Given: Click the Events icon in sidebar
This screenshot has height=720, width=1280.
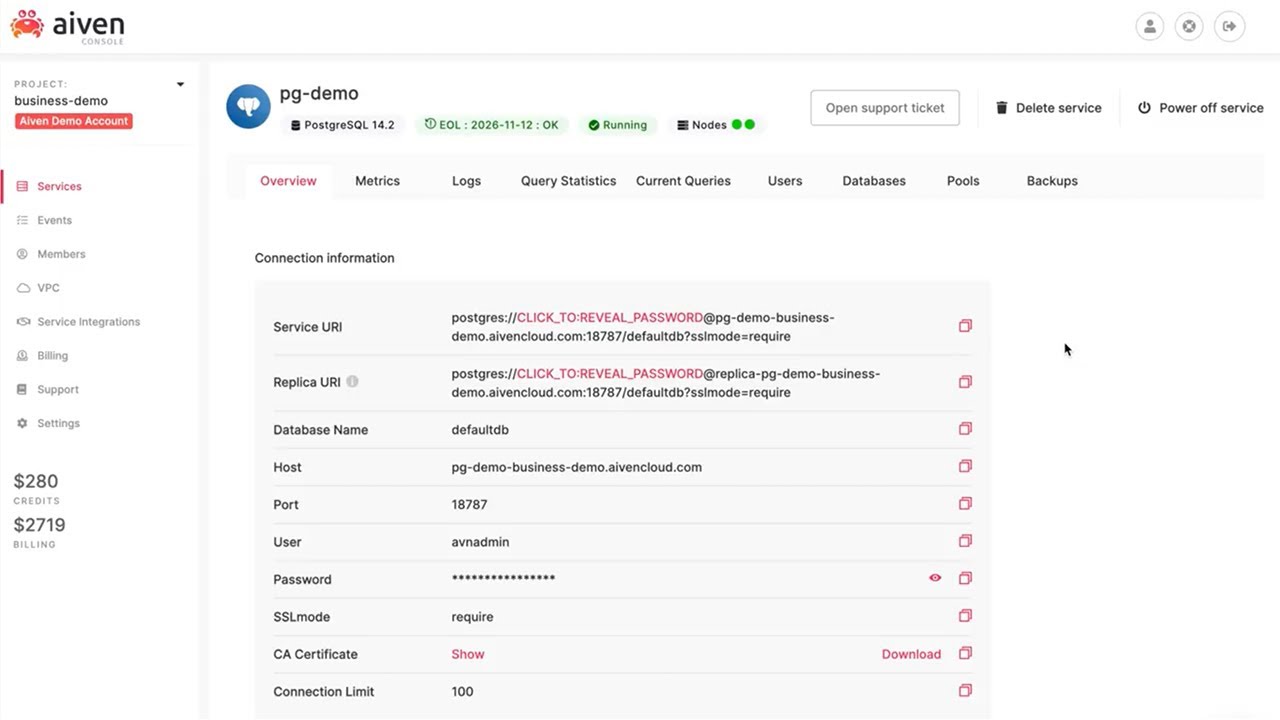Looking at the screenshot, I should click(x=22, y=220).
